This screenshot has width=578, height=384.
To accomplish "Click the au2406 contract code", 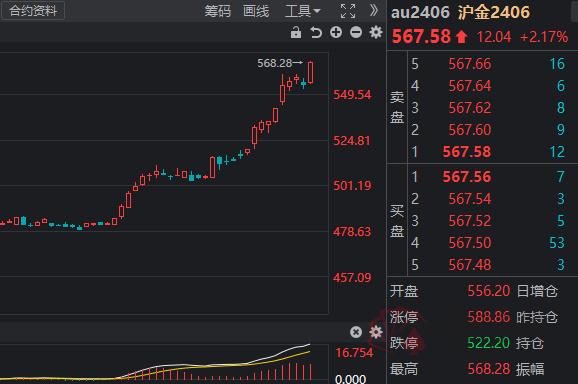I will pyautogui.click(x=420, y=13).
